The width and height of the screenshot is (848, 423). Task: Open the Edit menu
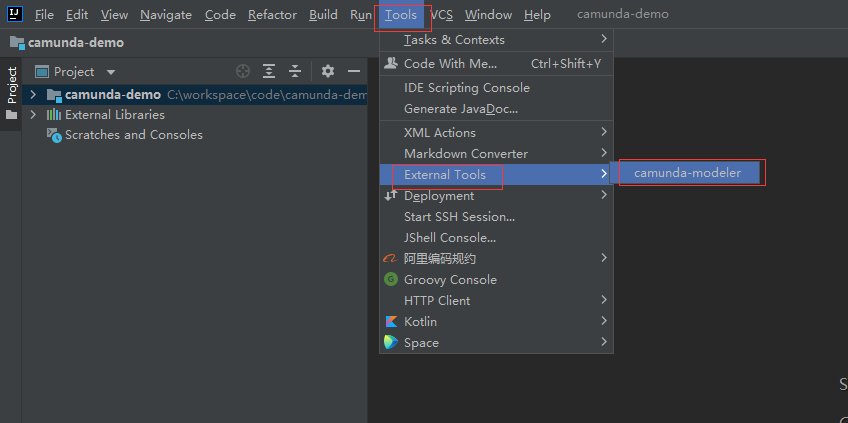pyautogui.click(x=77, y=15)
